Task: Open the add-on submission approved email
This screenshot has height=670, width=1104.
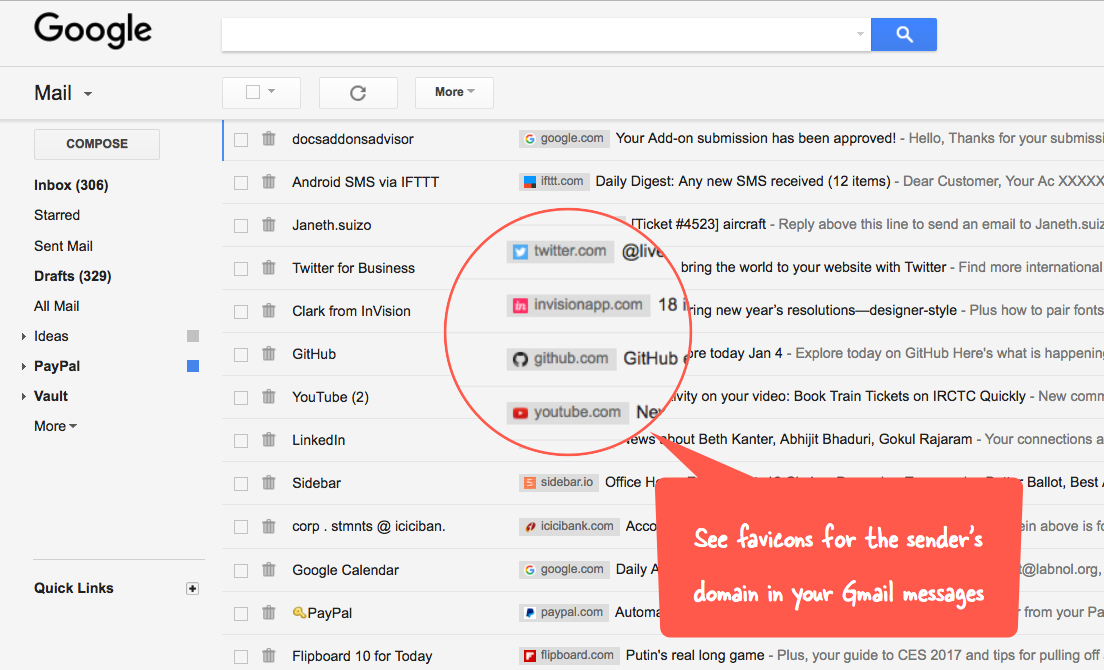Action: tap(755, 139)
